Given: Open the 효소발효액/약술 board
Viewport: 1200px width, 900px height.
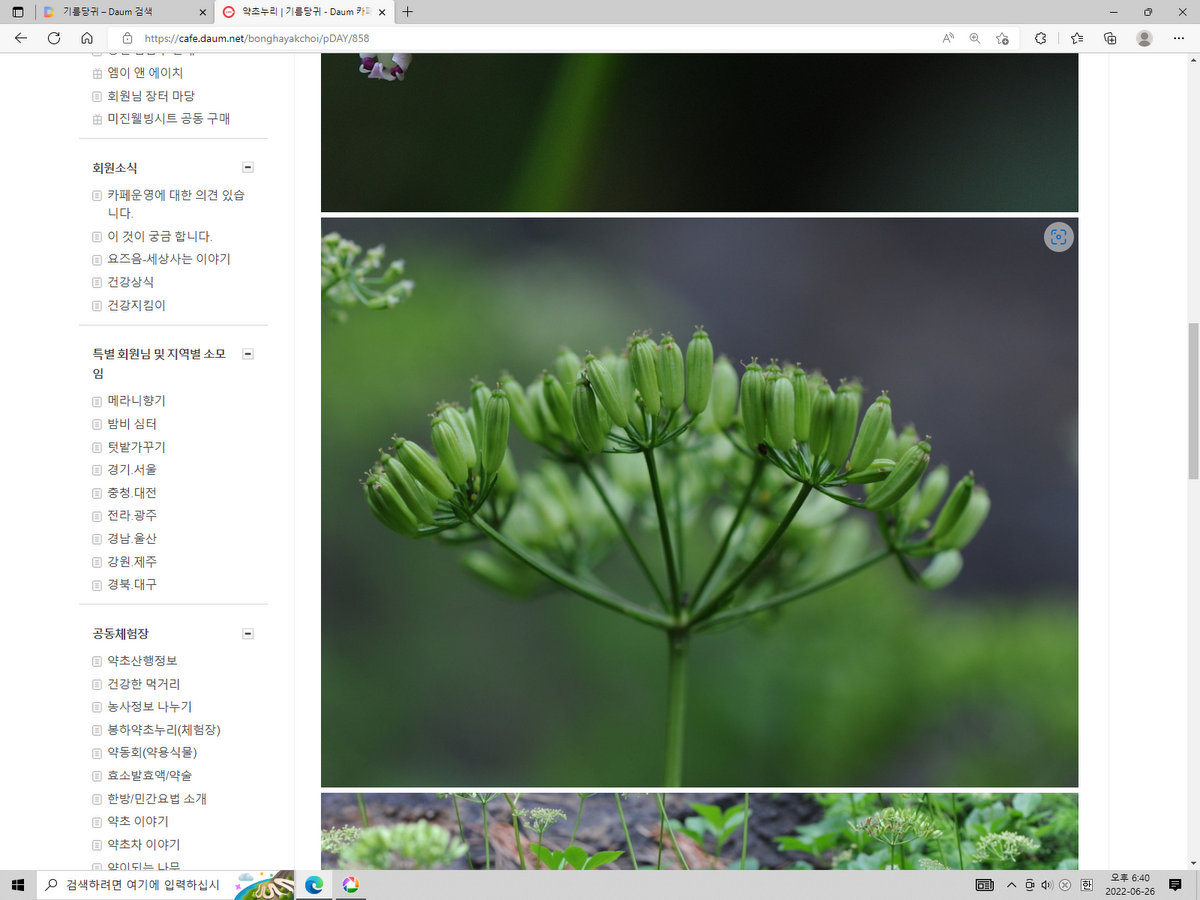Looking at the screenshot, I should click(150, 776).
